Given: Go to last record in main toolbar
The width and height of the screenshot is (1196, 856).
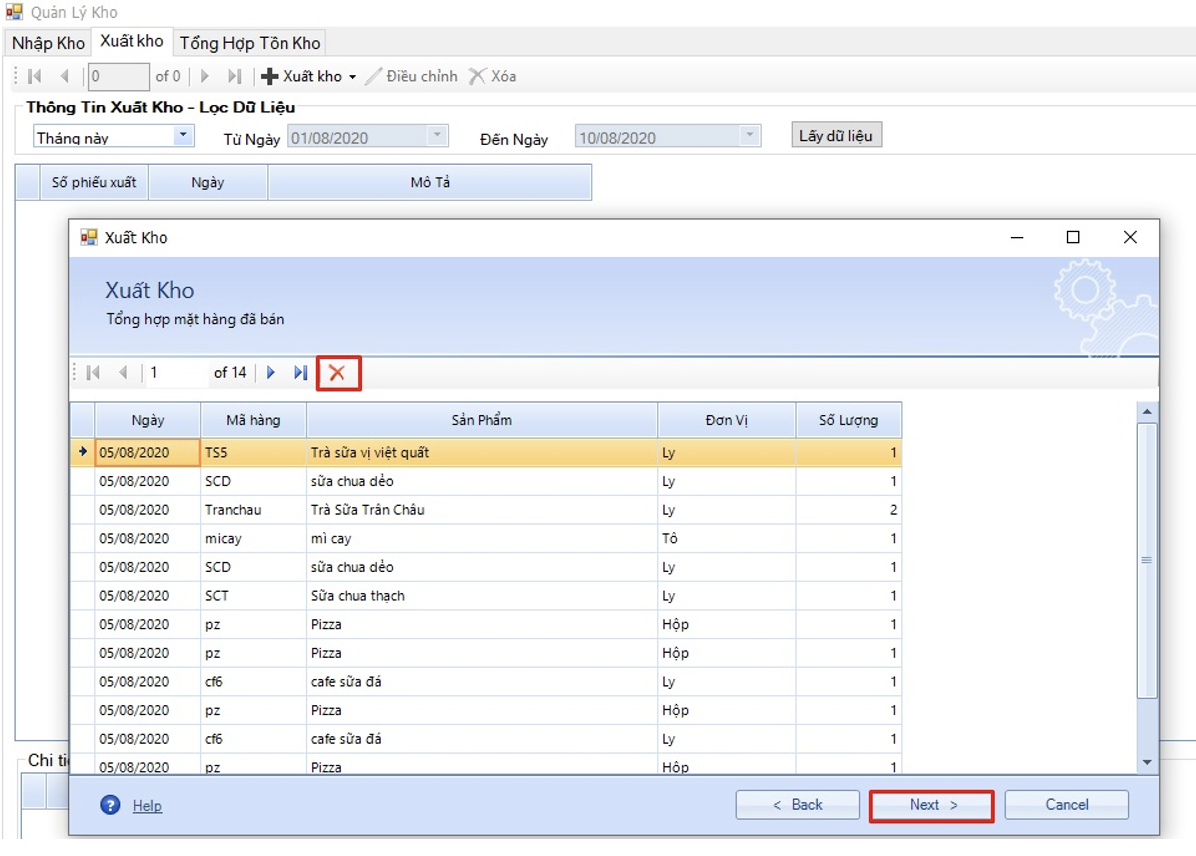Looking at the screenshot, I should coord(234,76).
